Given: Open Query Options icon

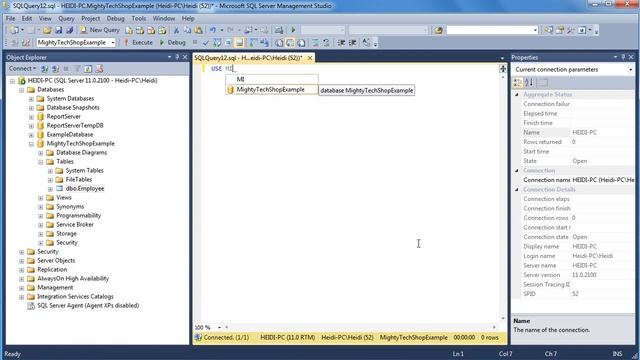Looking at the screenshot, I should point(228,42).
